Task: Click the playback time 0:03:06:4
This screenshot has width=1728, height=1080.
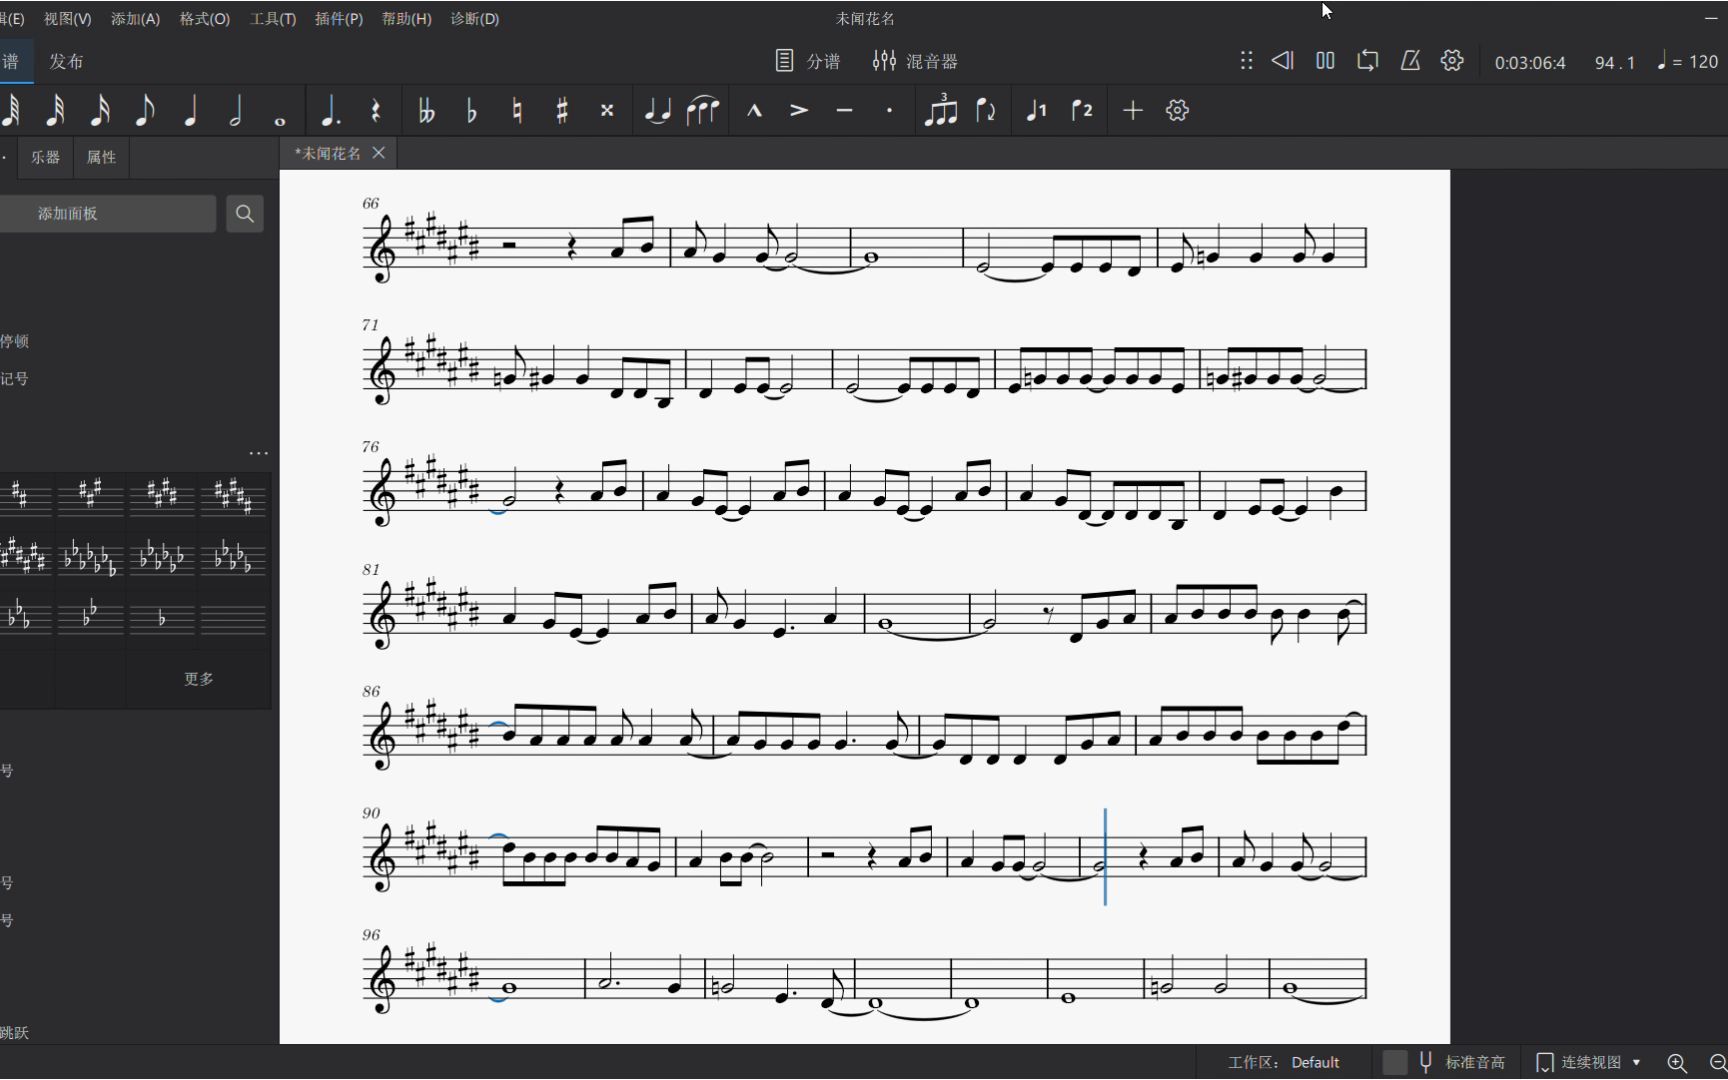Action: pos(1530,62)
